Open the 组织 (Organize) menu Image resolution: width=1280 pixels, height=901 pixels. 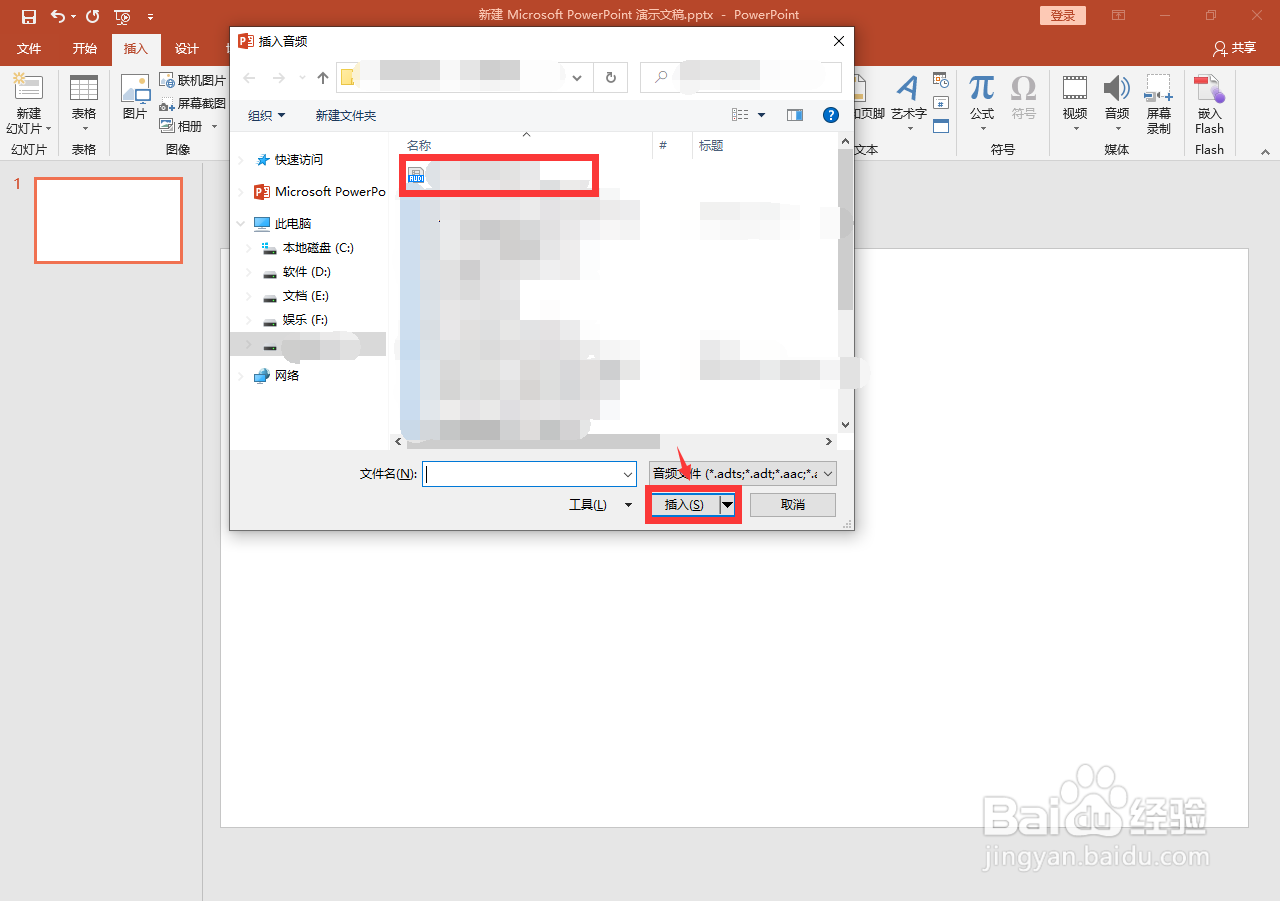(x=266, y=115)
